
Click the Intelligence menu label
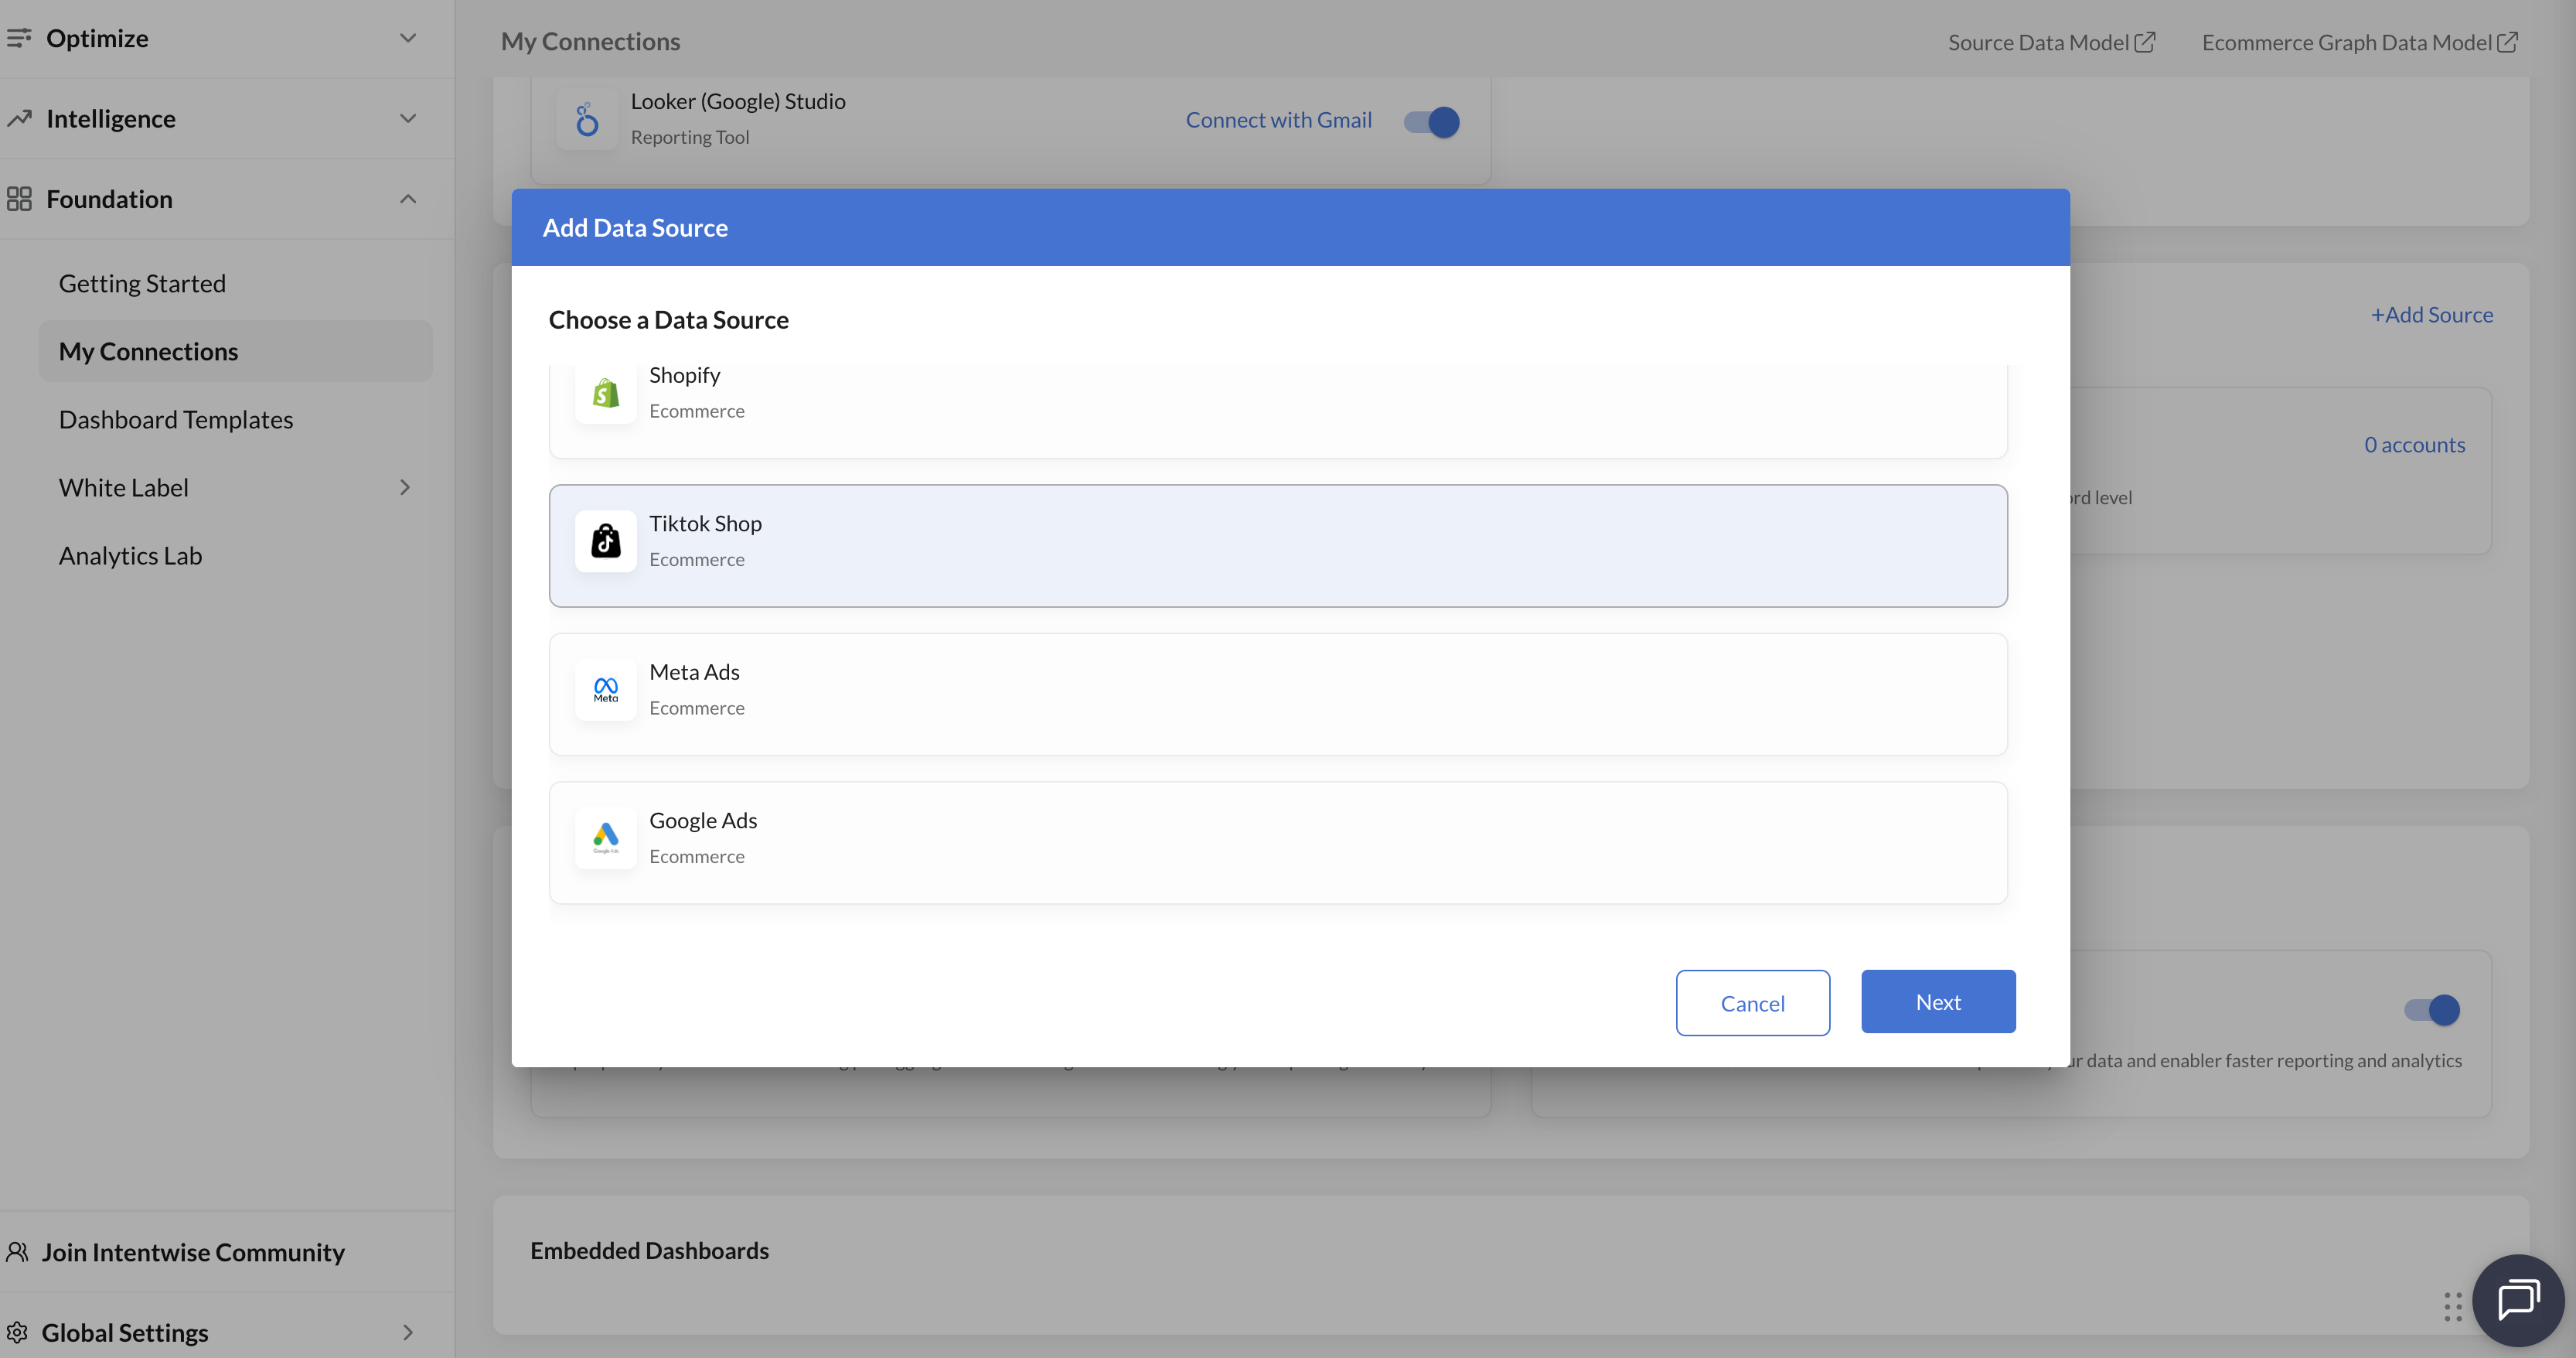coord(111,118)
